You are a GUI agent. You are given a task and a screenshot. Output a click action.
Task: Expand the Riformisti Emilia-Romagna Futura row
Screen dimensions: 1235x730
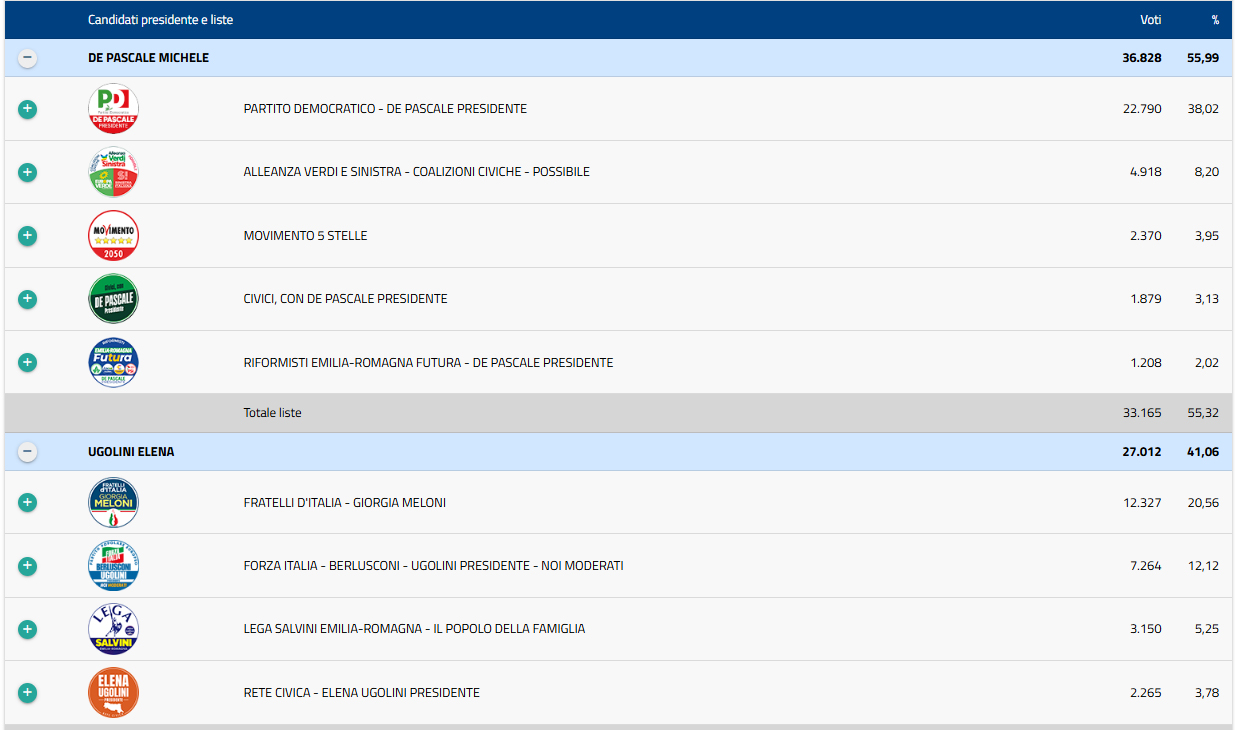coord(28,363)
